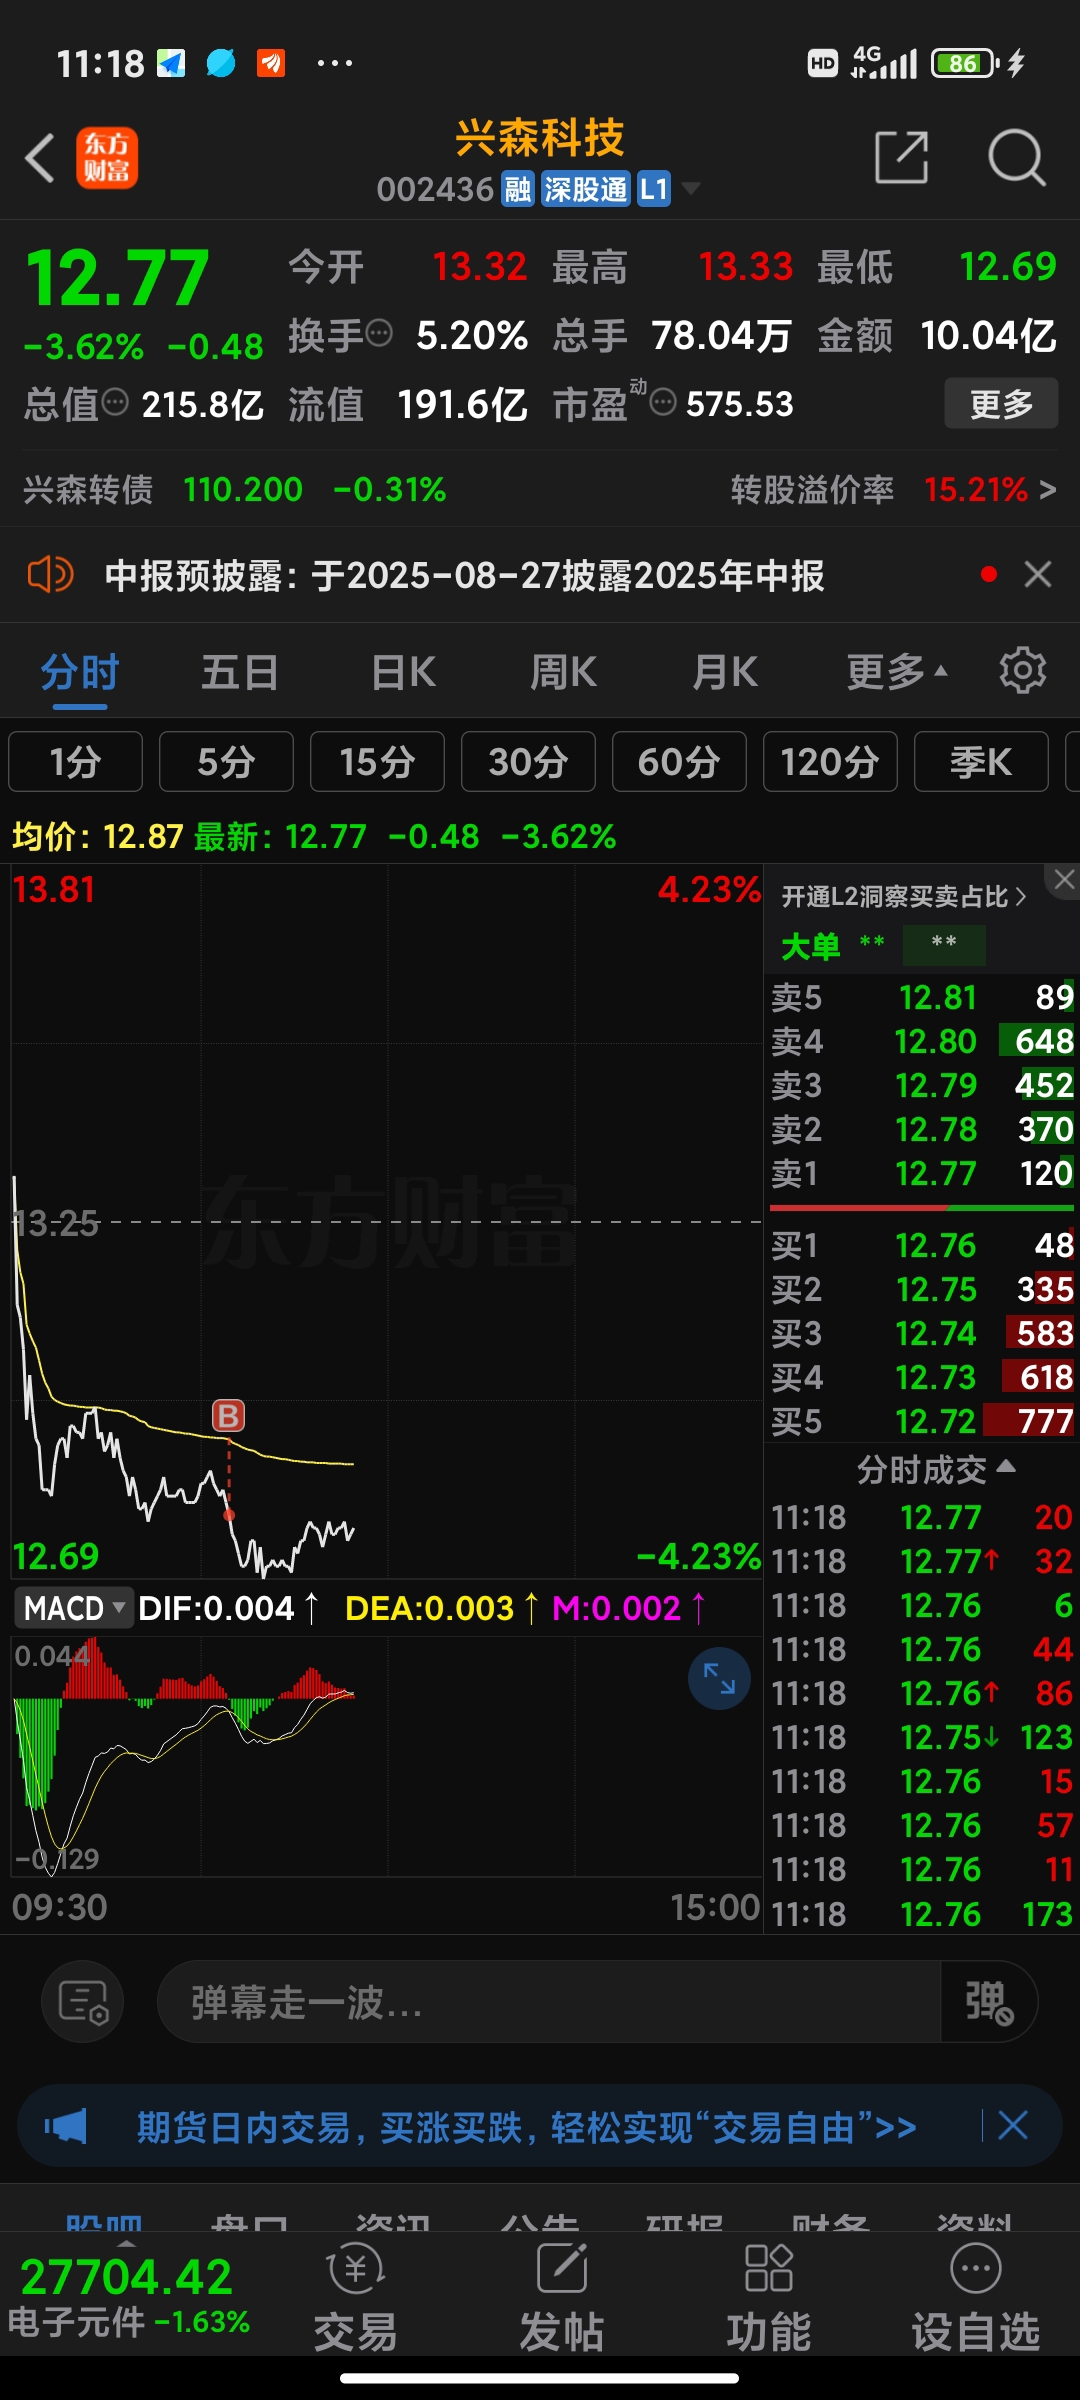Expand the chart to fullscreen
Screen dimensions: 1080x2400
pos(719,1678)
